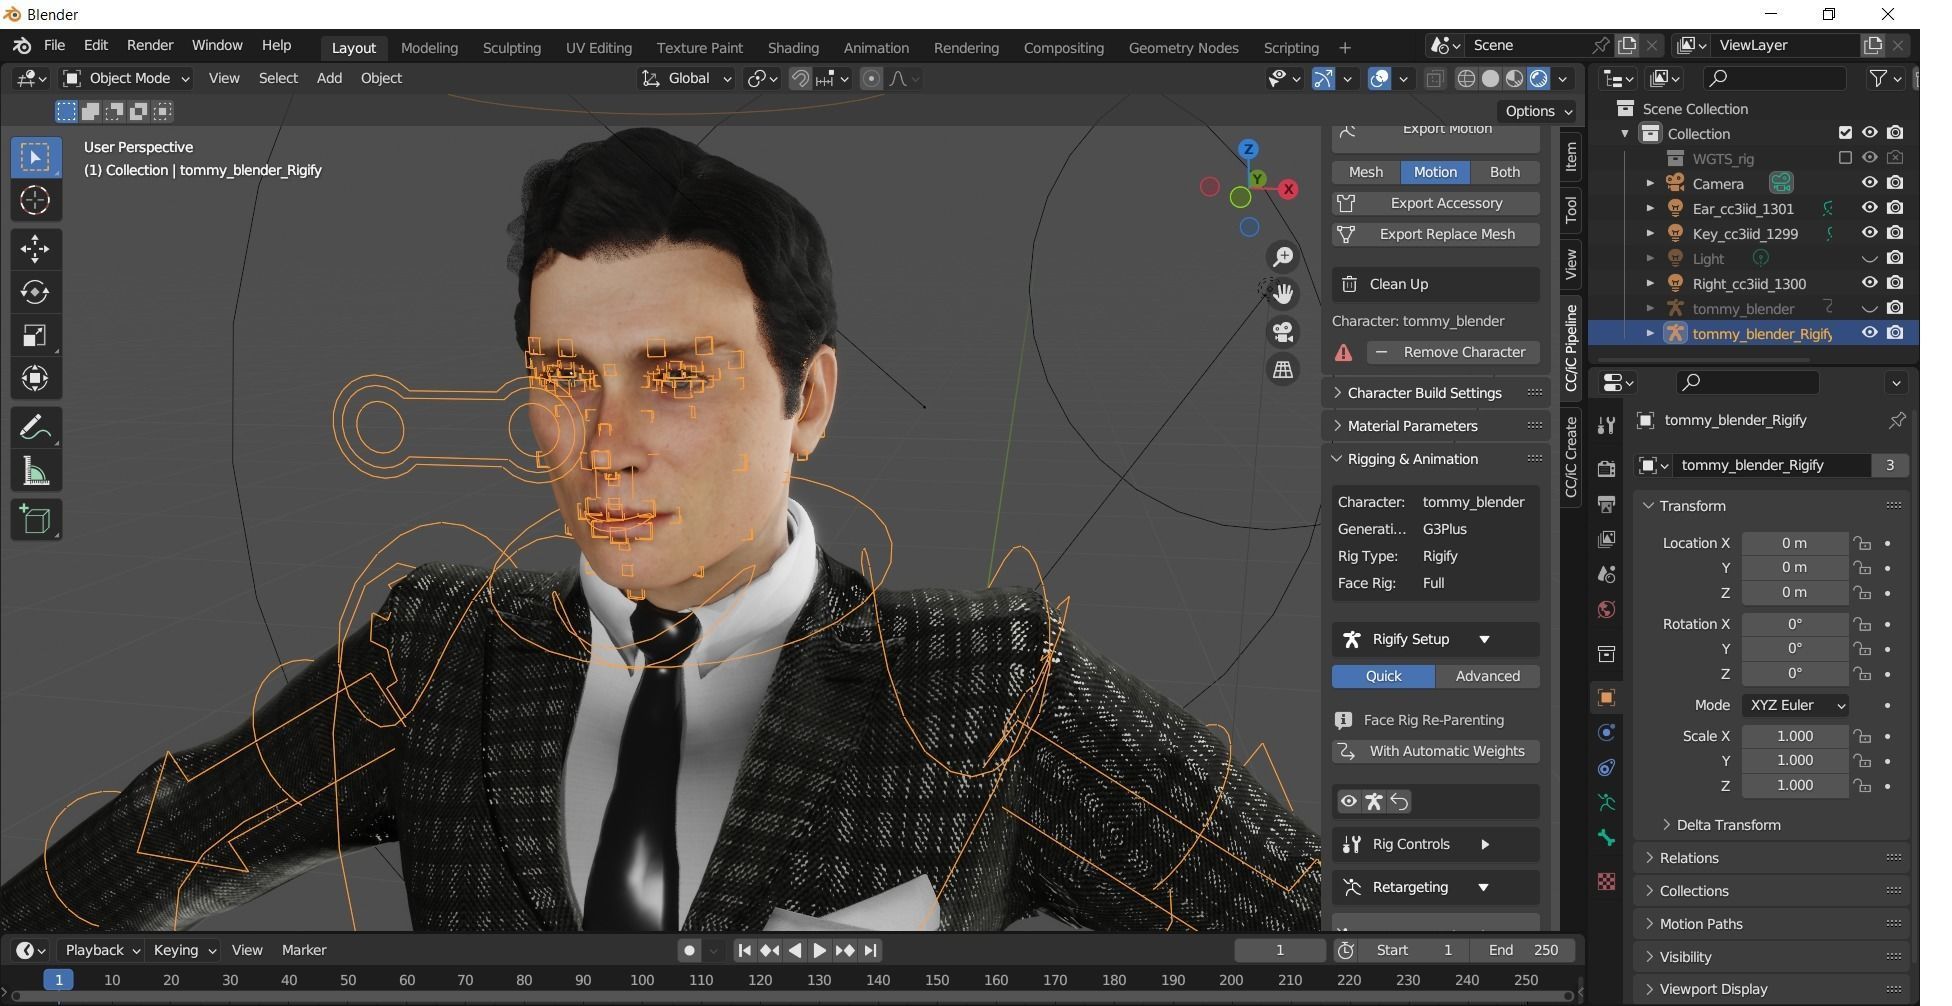The height and width of the screenshot is (1006, 1952).
Task: Click the Scale X value field
Action: [1794, 736]
